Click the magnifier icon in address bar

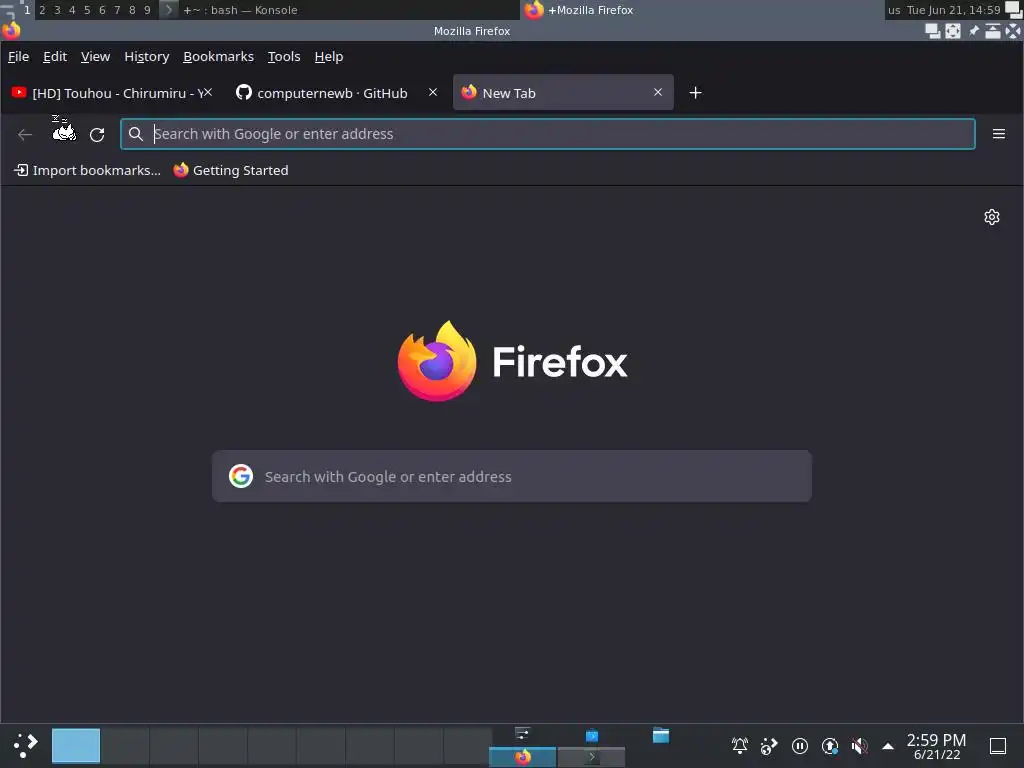pos(136,134)
